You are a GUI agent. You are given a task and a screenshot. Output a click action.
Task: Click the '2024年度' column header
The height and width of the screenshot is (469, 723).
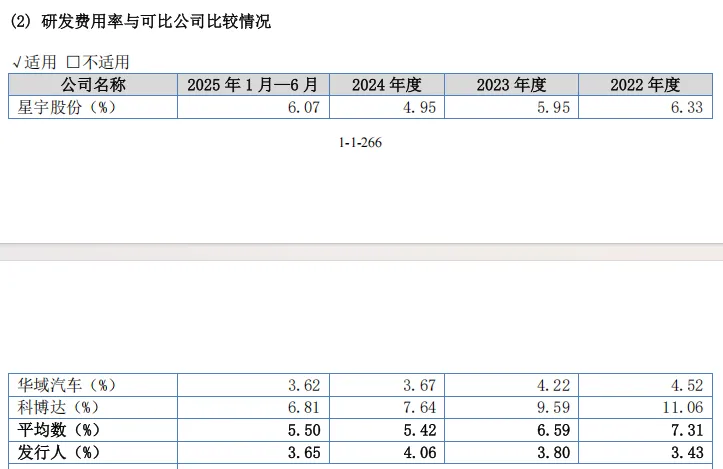(x=387, y=84)
